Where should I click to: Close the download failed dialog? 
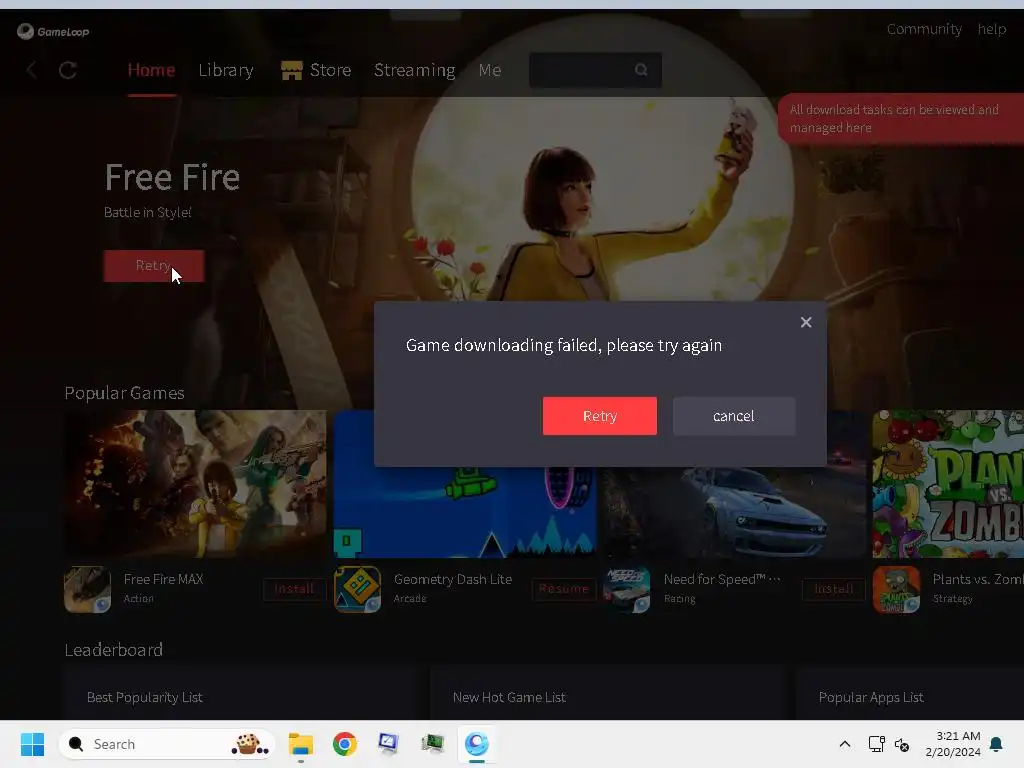pos(806,322)
